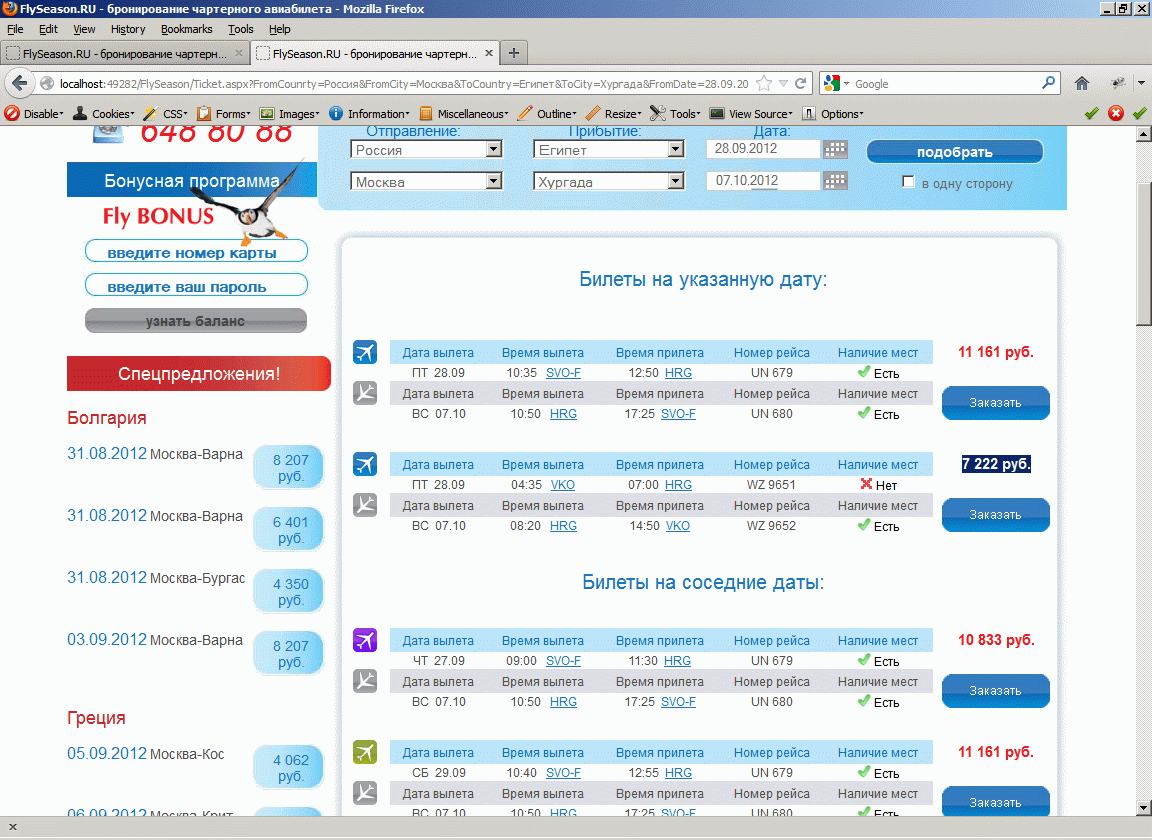Click the first green validation checkmark in toolbar
The height and width of the screenshot is (840, 1152).
click(1091, 113)
